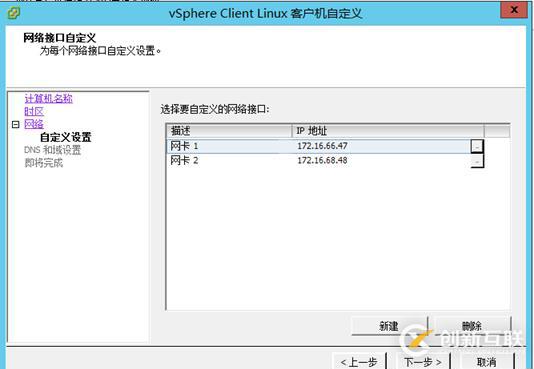Collapse the 网络 tree node
Image resolution: width=534 pixels, height=369 pixels.
click(x=15, y=125)
